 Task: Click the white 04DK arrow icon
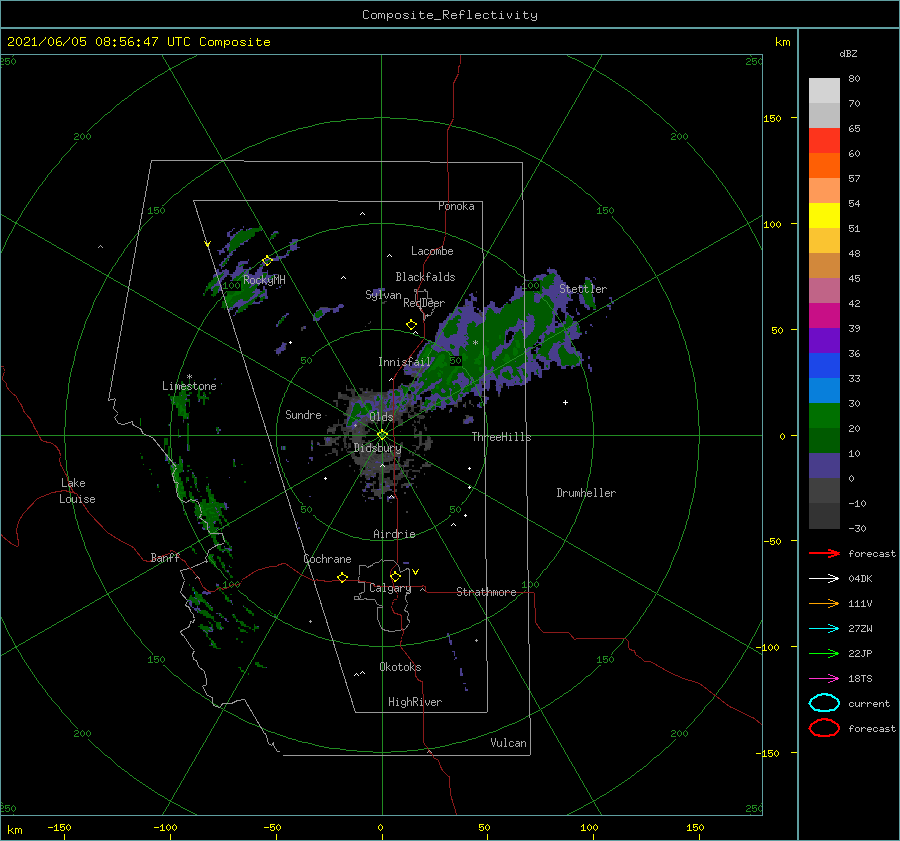[824, 578]
